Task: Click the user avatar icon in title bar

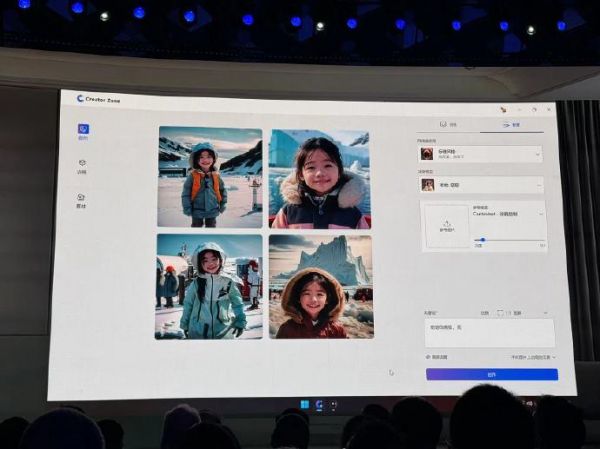Action: [503, 109]
